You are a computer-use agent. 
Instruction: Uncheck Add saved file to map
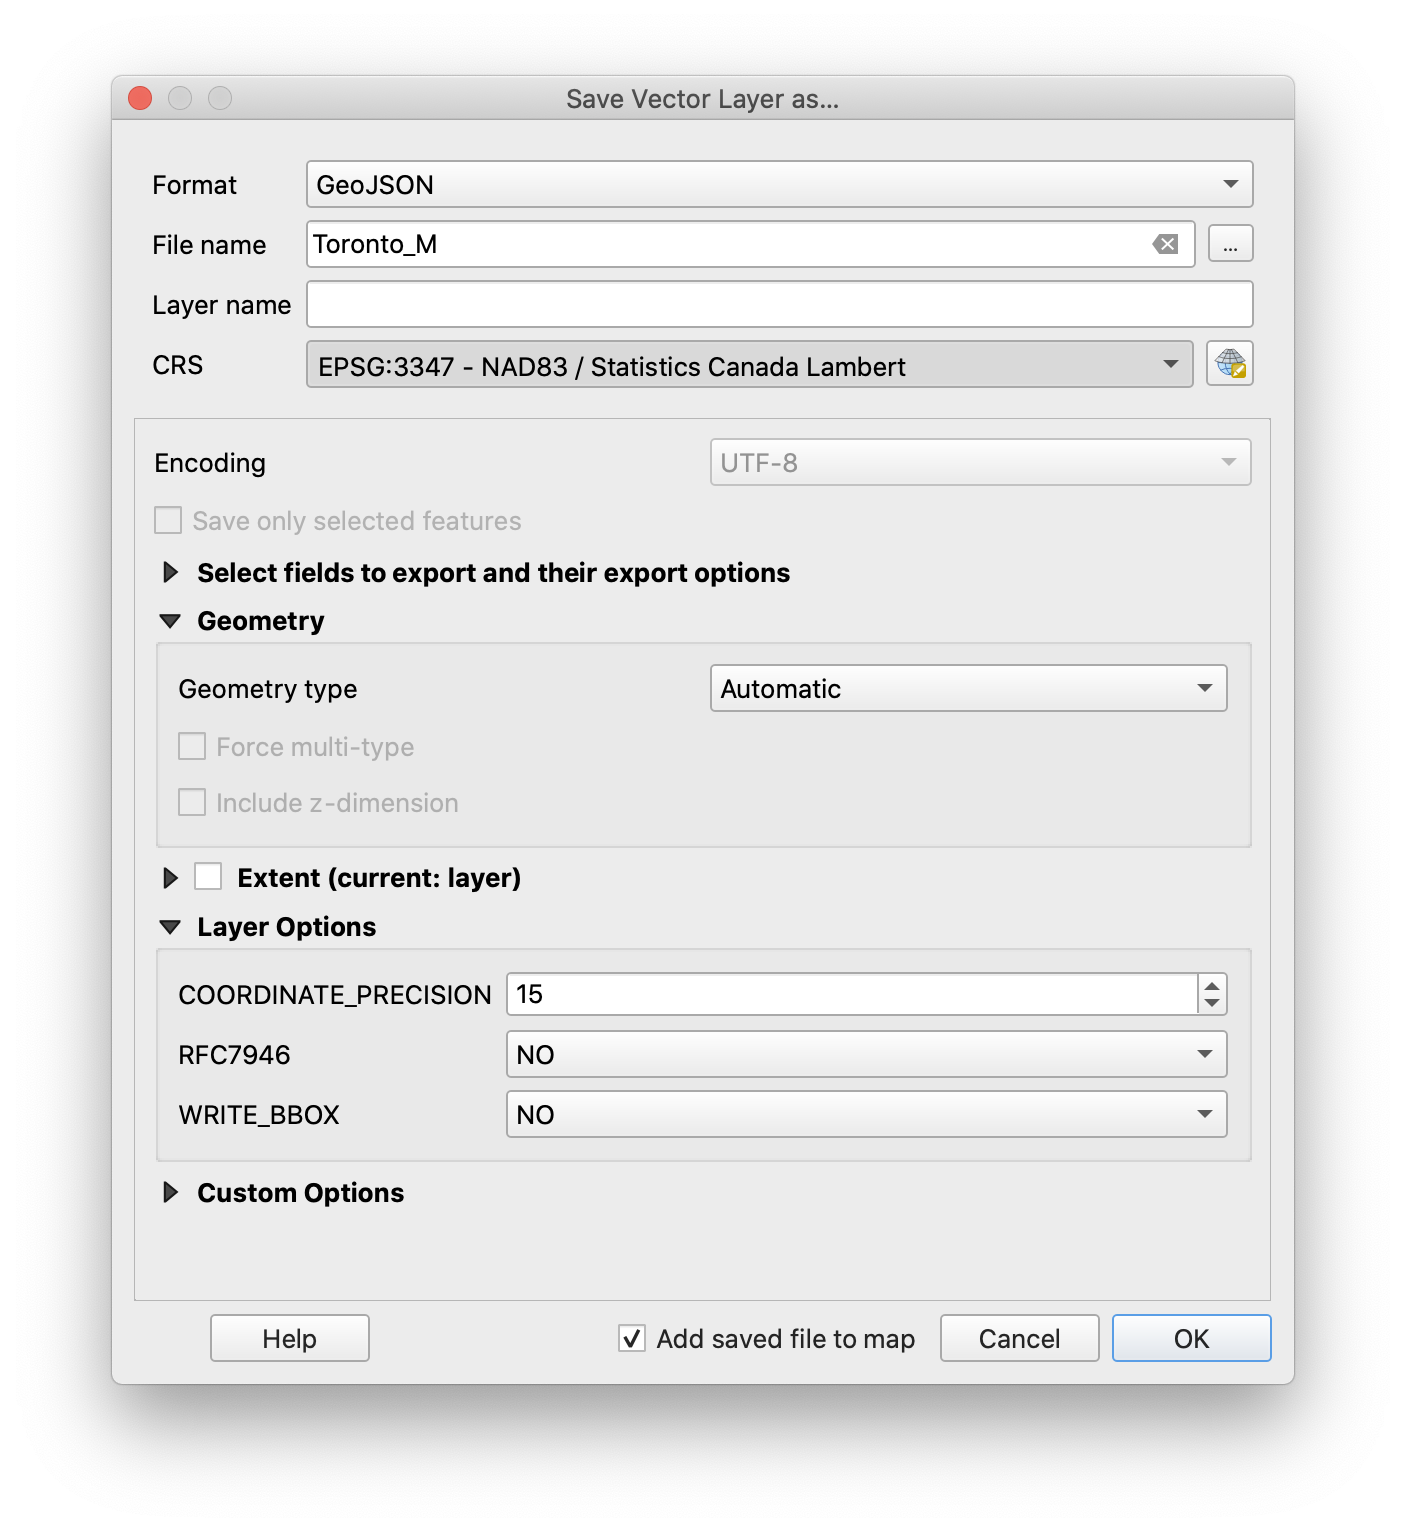pos(632,1338)
